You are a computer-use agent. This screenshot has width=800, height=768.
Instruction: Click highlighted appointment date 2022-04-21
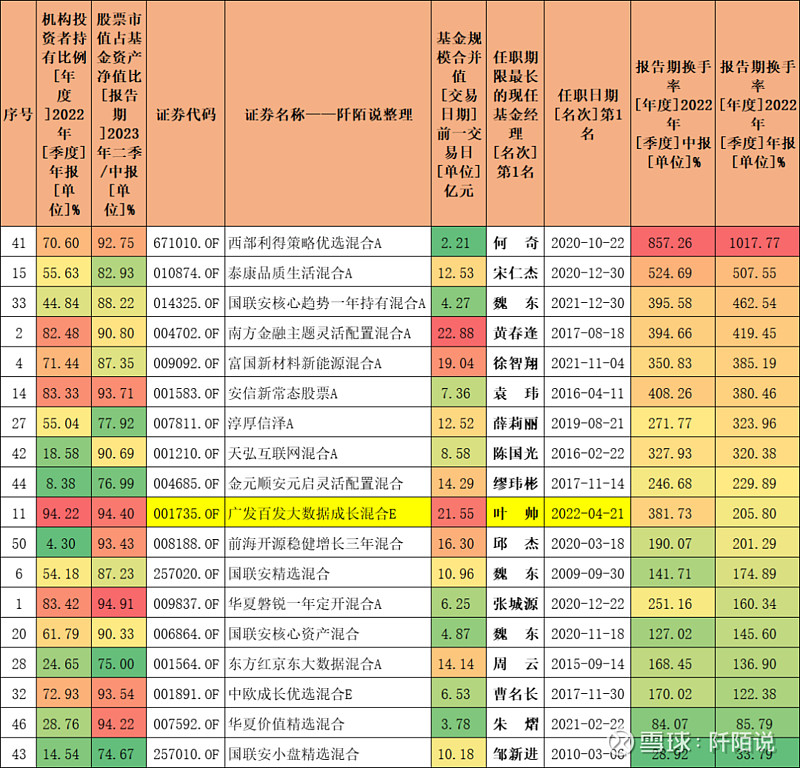pos(588,514)
